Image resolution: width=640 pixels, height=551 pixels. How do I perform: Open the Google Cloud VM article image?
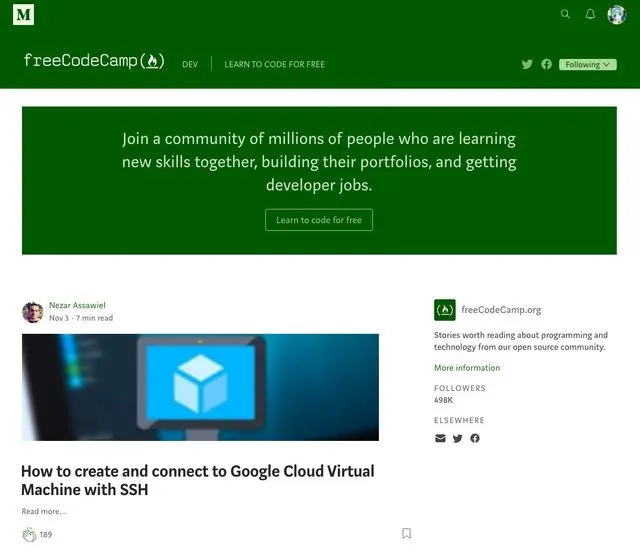[x=200, y=387]
